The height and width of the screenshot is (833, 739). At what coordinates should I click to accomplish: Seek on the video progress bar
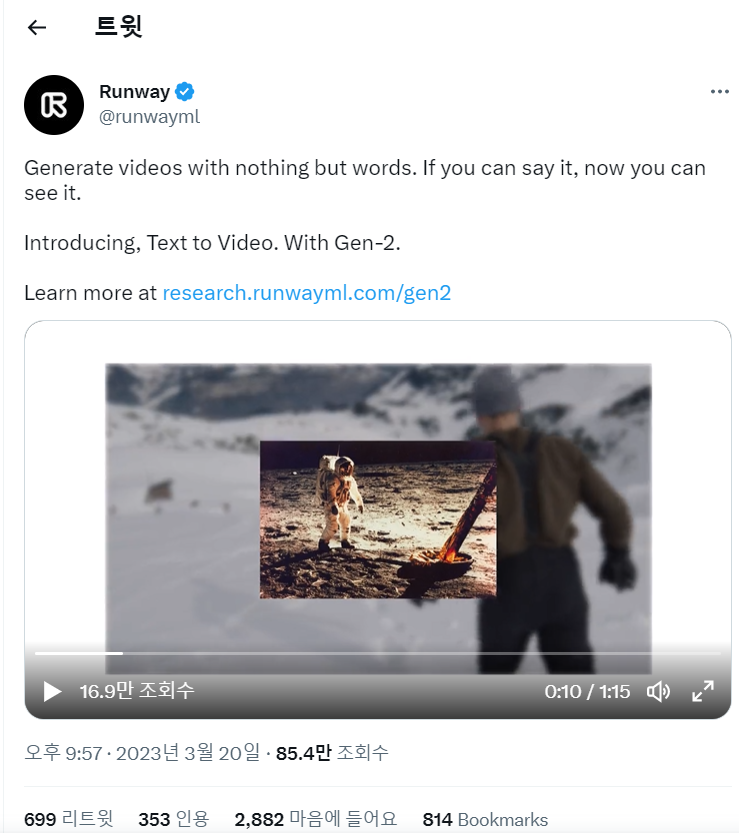[378, 653]
